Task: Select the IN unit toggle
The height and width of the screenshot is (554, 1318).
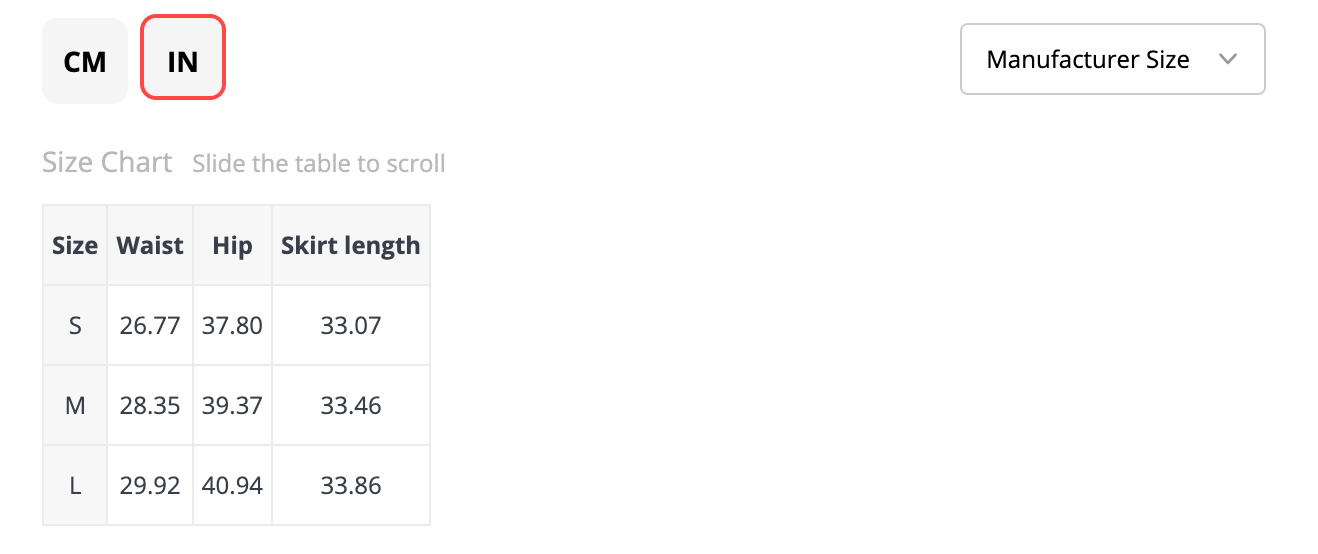Action: coord(183,61)
